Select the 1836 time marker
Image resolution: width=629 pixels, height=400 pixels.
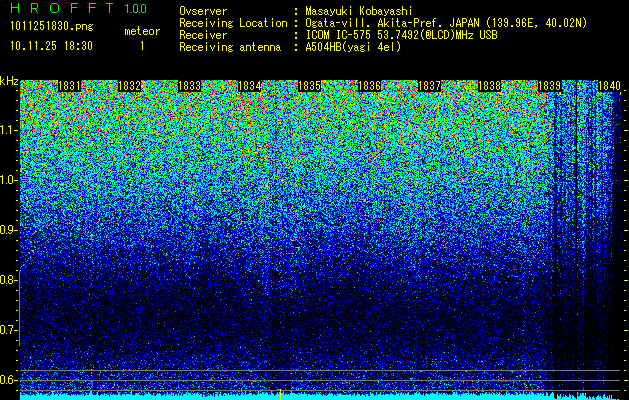369,86
